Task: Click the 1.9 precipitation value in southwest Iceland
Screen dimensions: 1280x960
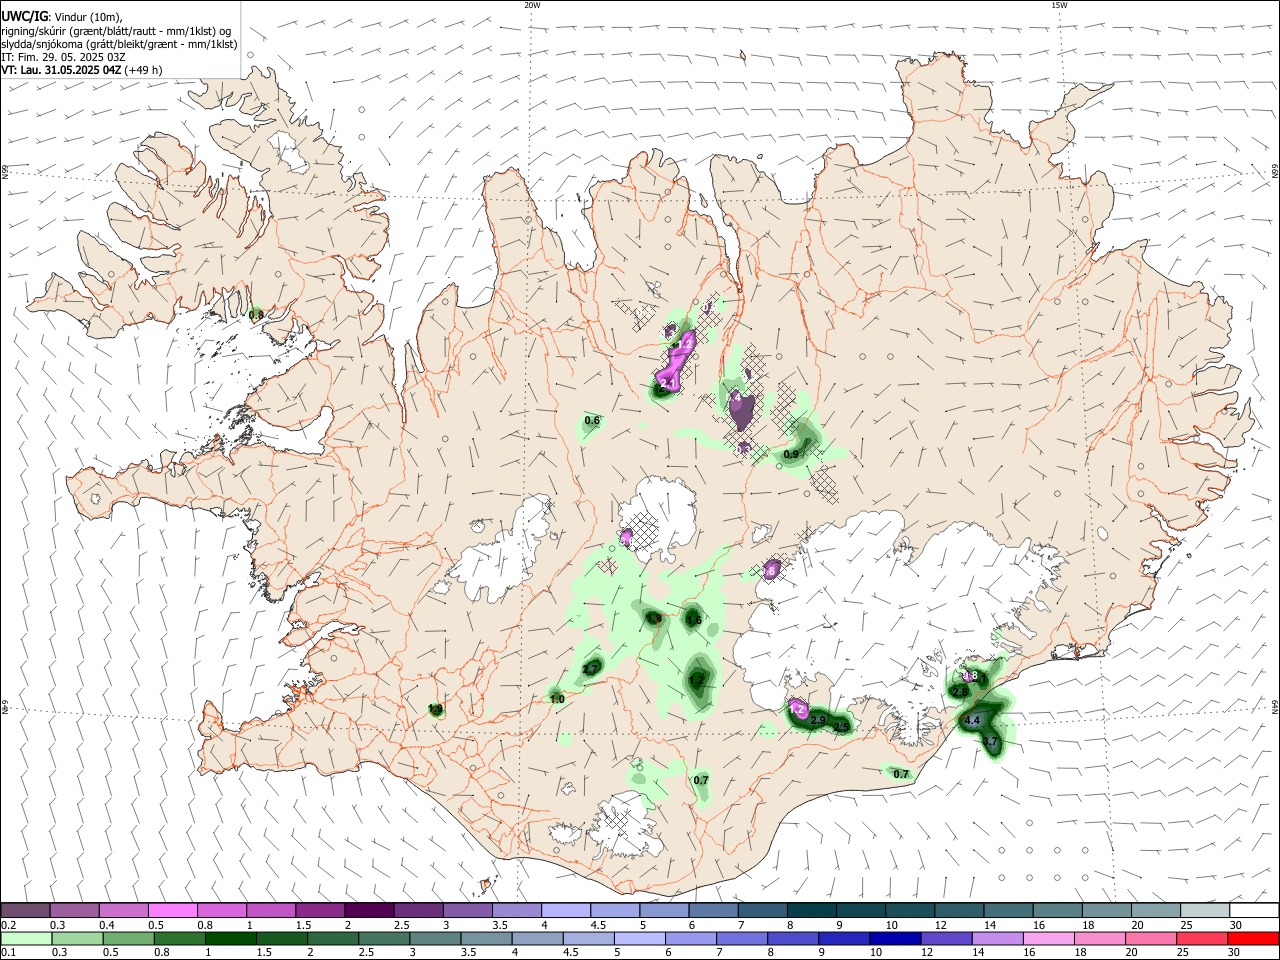Action: [435, 710]
